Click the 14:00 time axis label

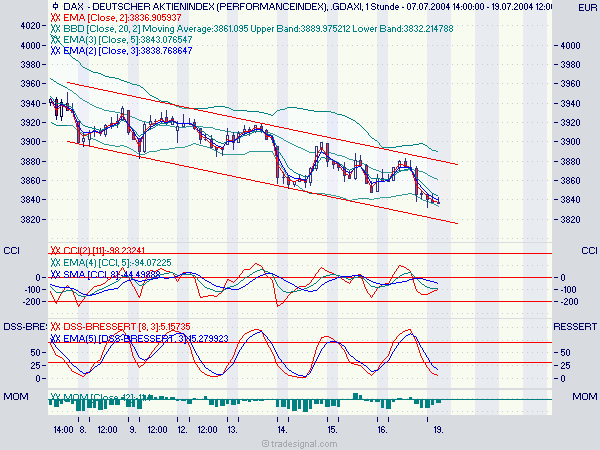(64, 430)
